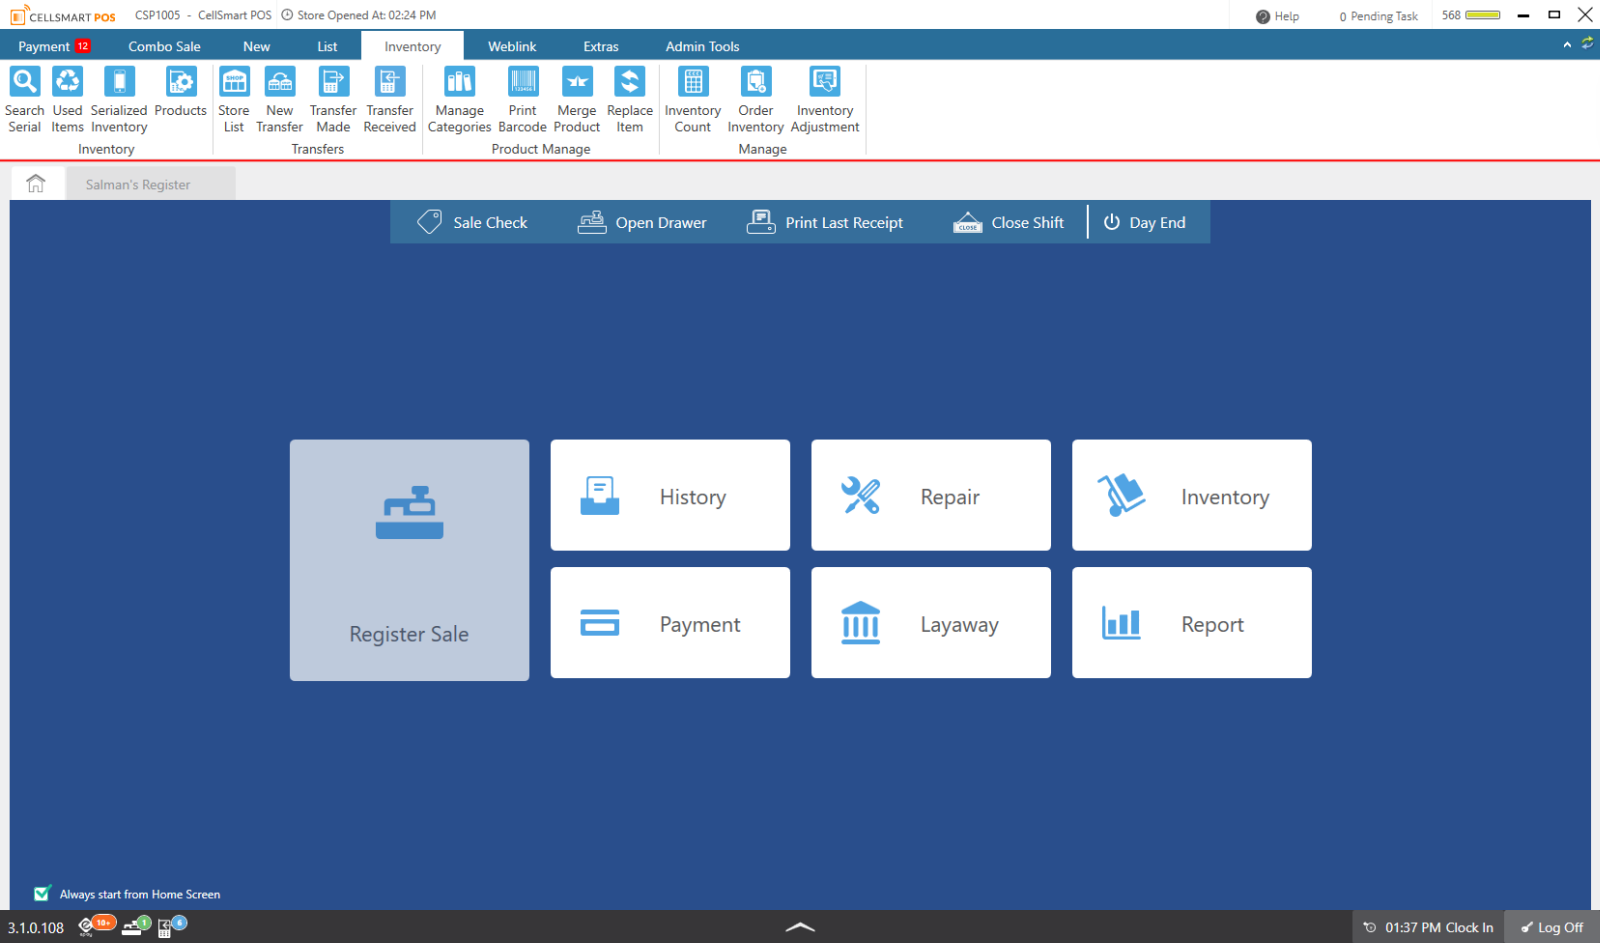The image size is (1600, 943).
Task: Click the Day End button
Action: (x=1147, y=222)
